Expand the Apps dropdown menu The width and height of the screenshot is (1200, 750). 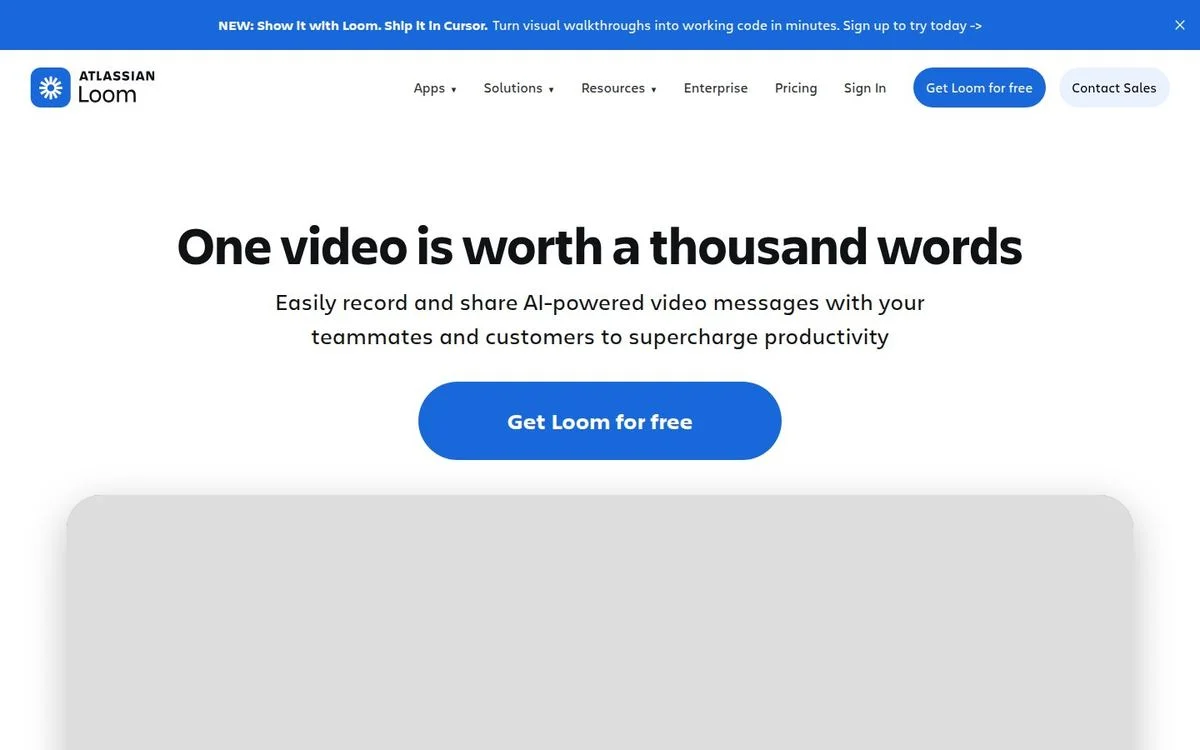tap(435, 88)
